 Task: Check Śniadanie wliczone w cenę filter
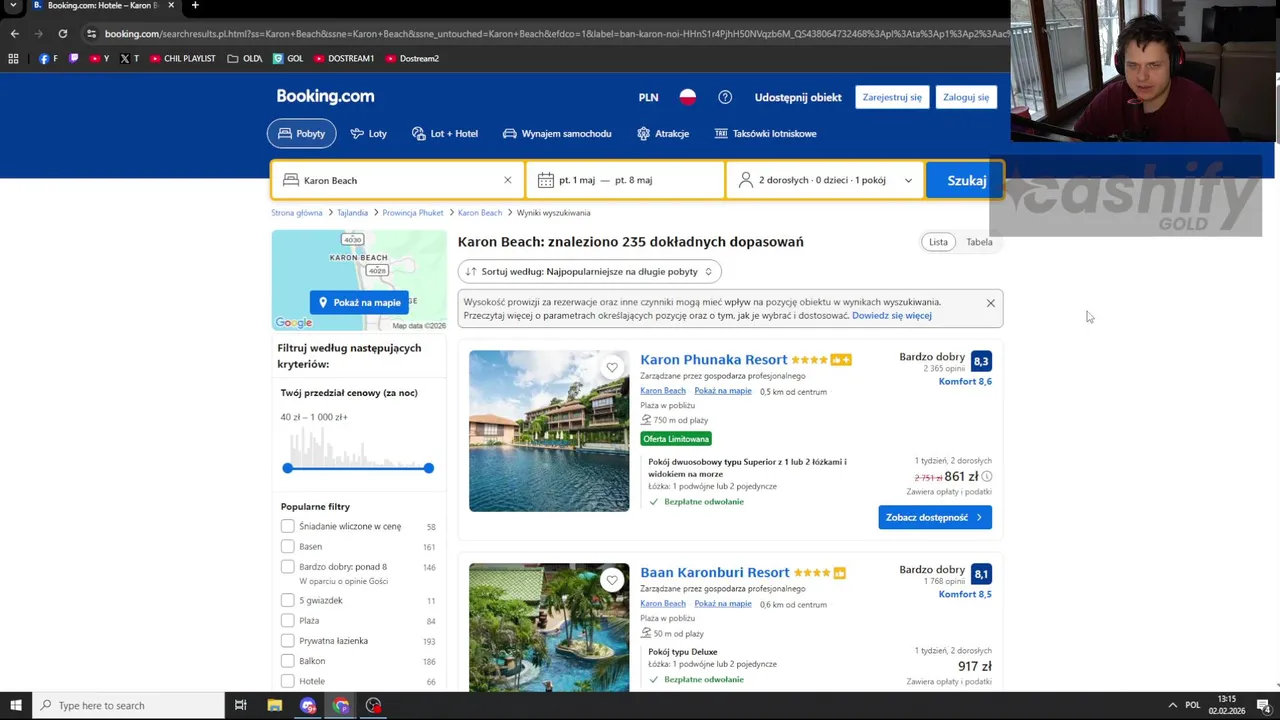[288, 526]
